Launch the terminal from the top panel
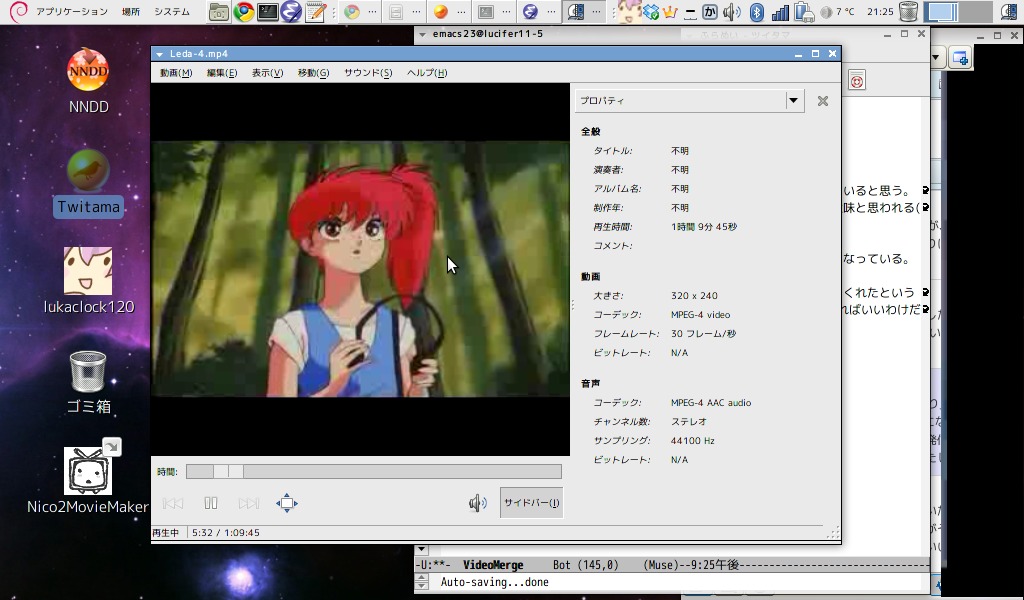The height and width of the screenshot is (600, 1024). 268,12
